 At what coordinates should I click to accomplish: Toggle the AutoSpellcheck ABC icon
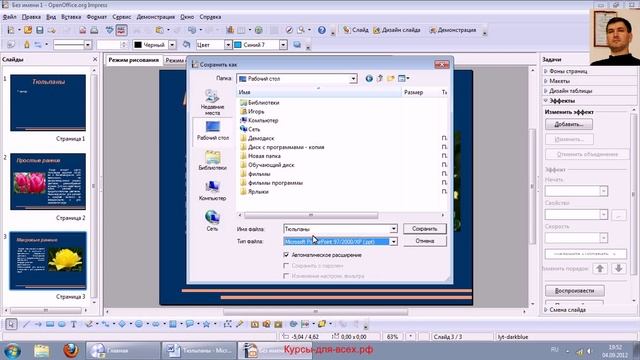(x=121, y=30)
